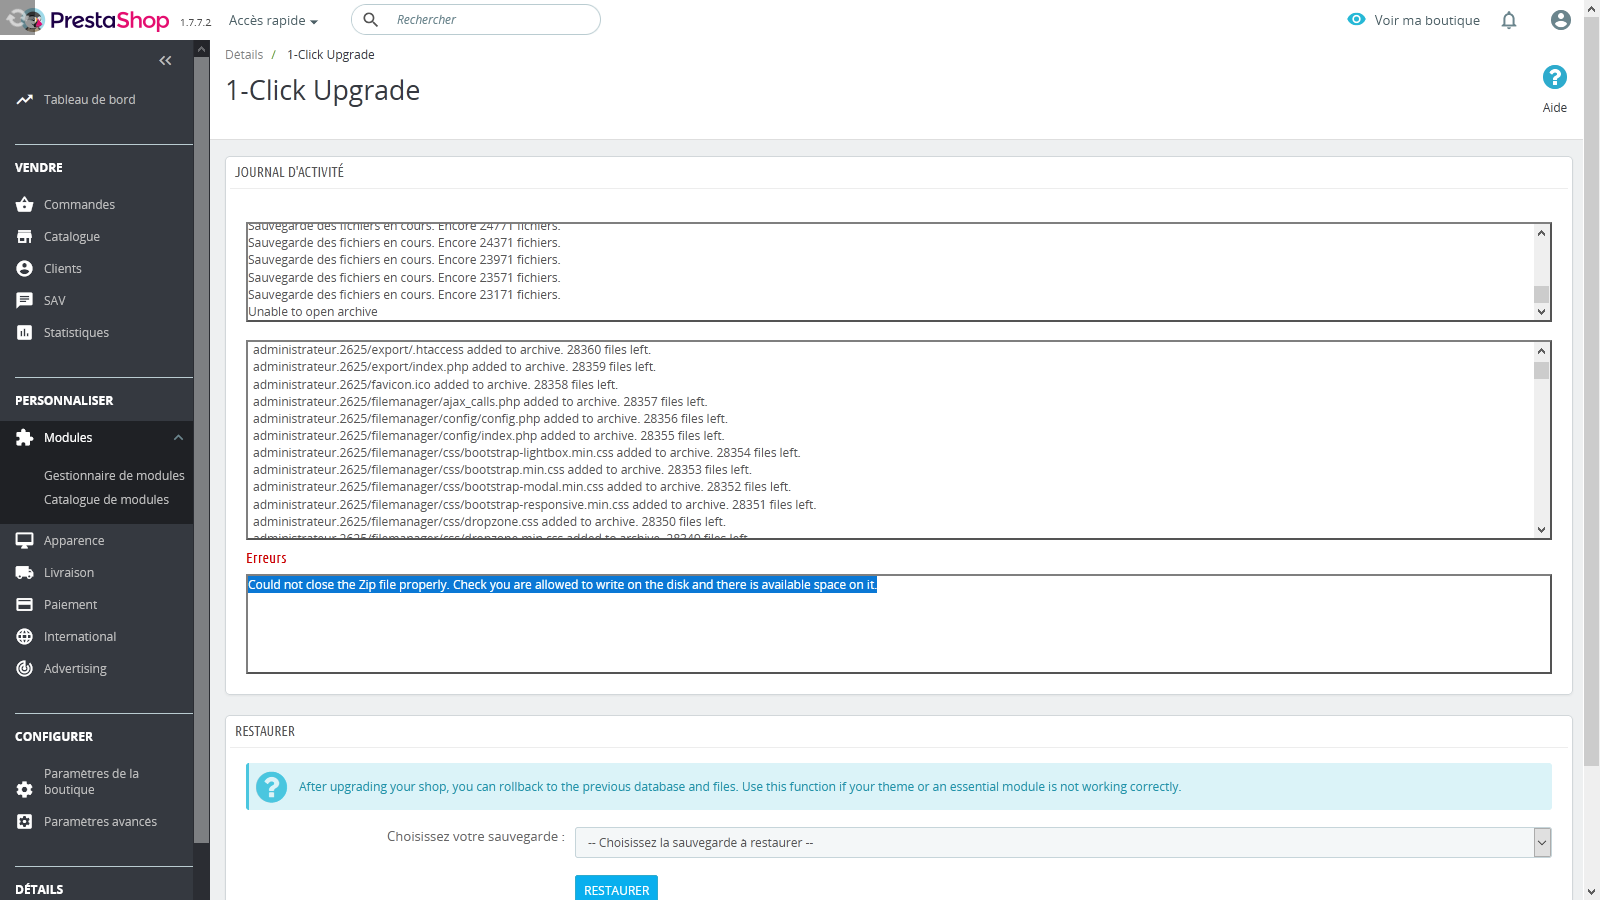Click the Statistiques bar chart icon

point(25,333)
